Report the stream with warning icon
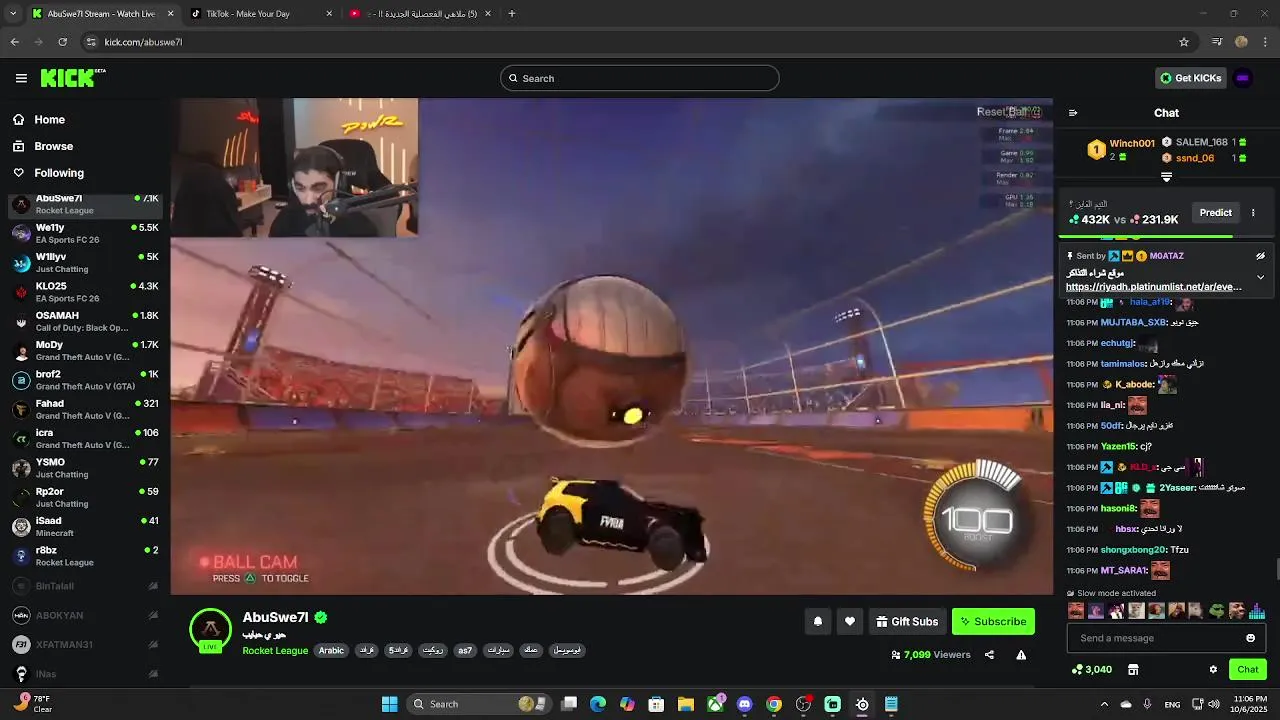 click(1021, 655)
